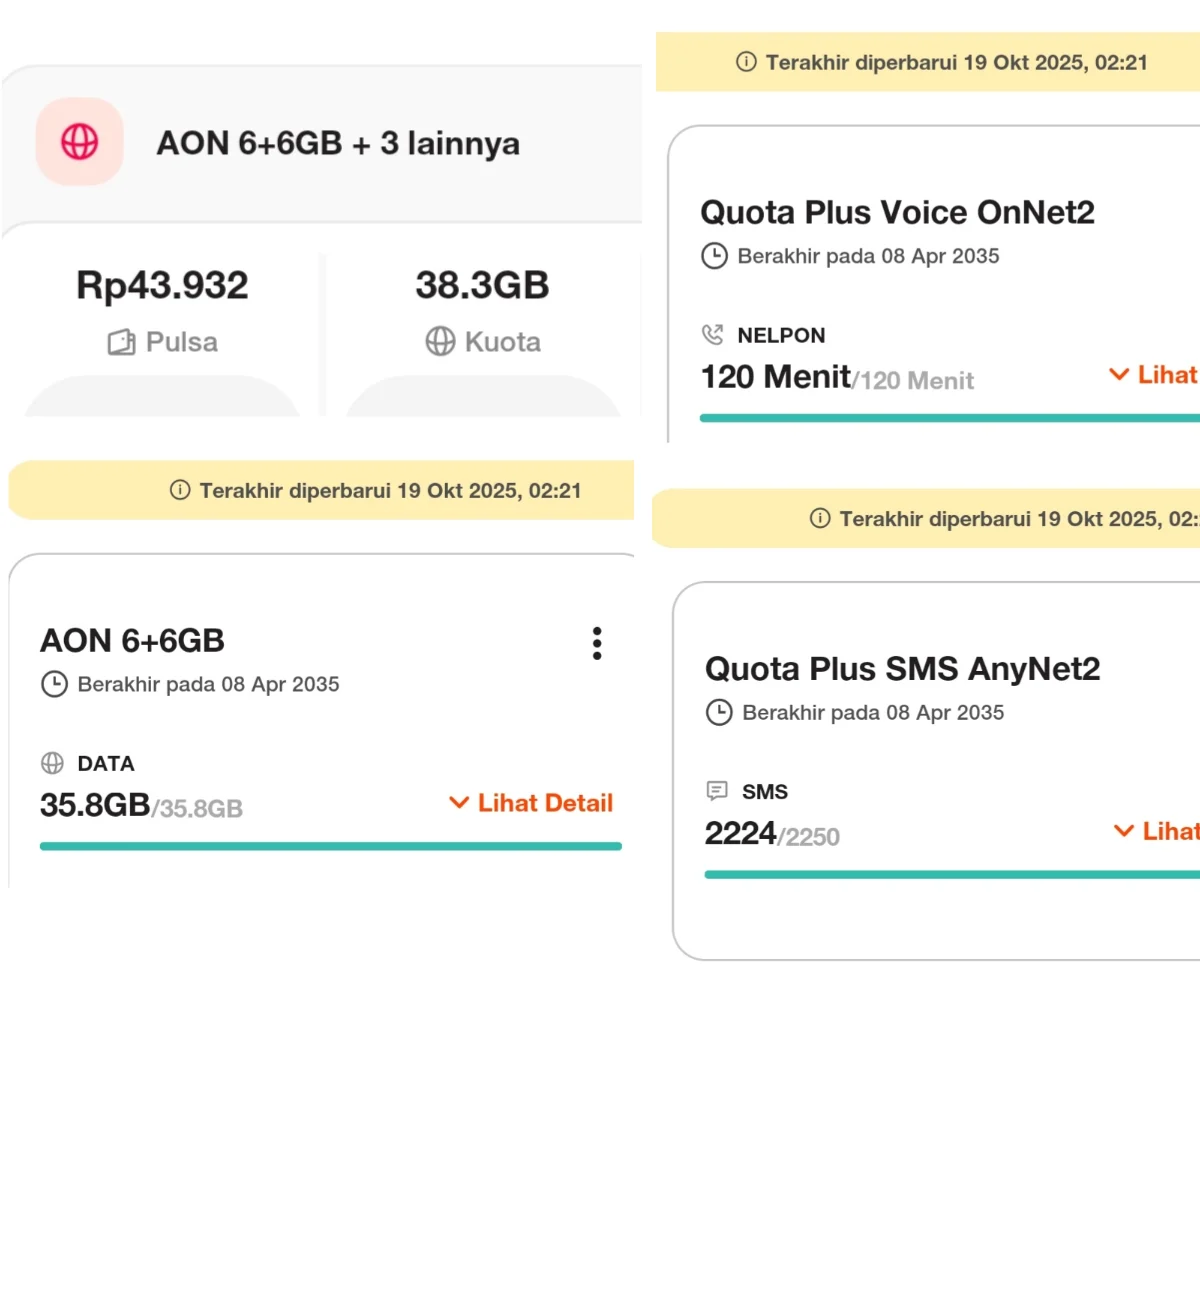Image resolution: width=1200 pixels, height=1300 pixels.
Task: Click the 35.8GB data usage progress bar
Action: click(331, 846)
